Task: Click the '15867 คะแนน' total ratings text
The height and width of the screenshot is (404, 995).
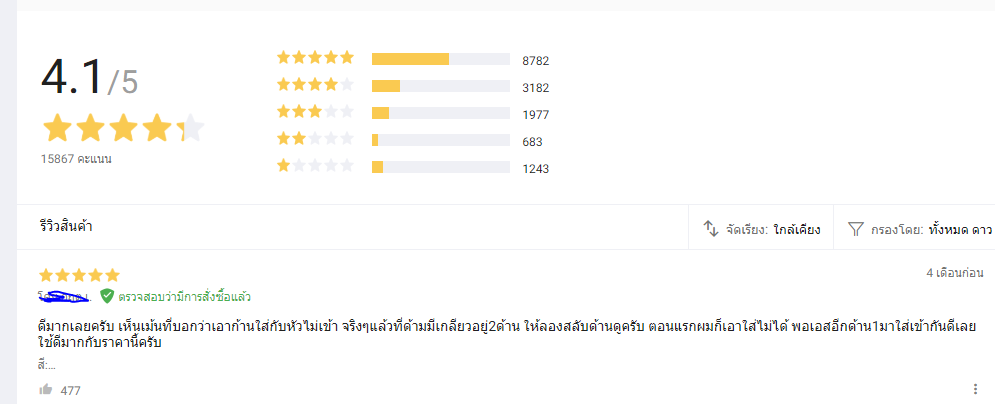Action: tap(76, 159)
